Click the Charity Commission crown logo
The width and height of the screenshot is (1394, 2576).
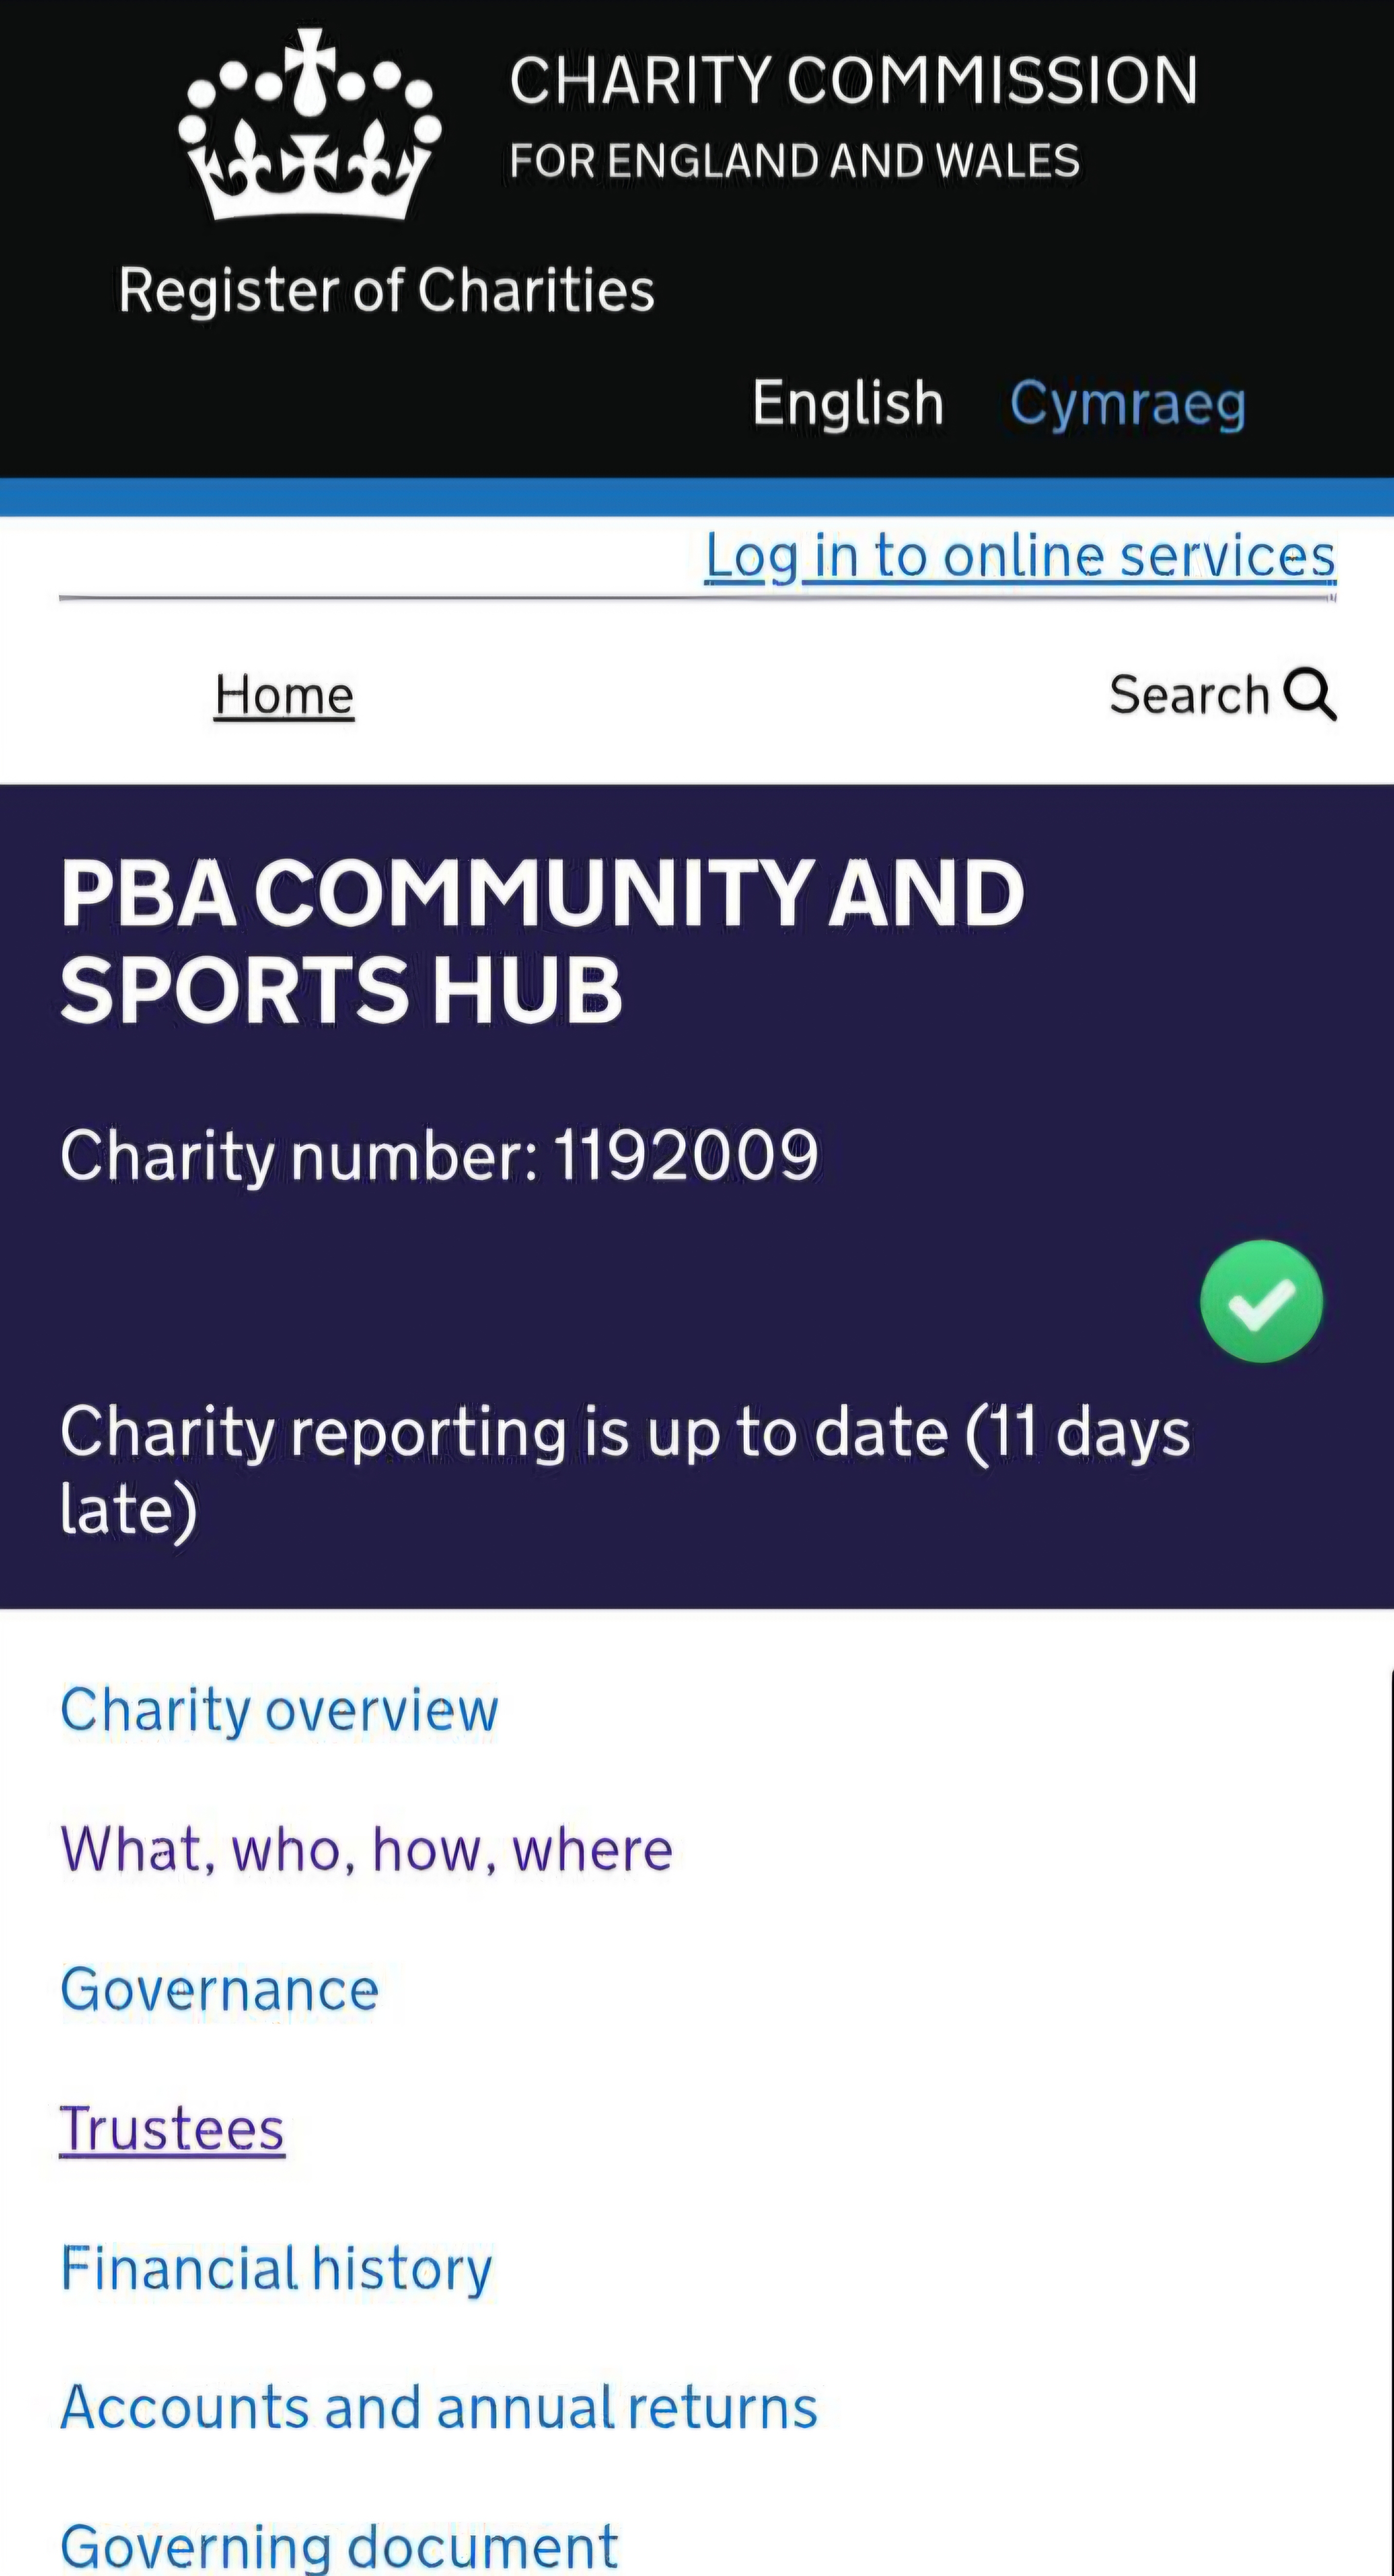coord(310,125)
